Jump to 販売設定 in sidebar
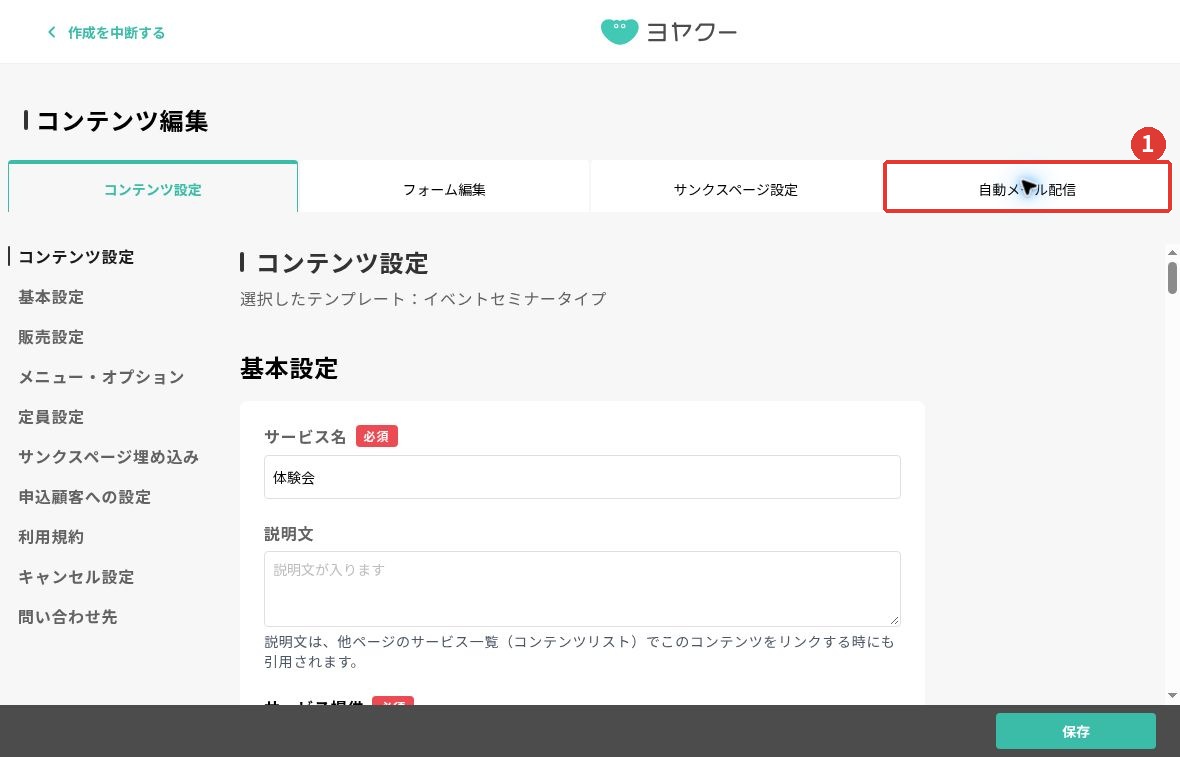 [51, 336]
